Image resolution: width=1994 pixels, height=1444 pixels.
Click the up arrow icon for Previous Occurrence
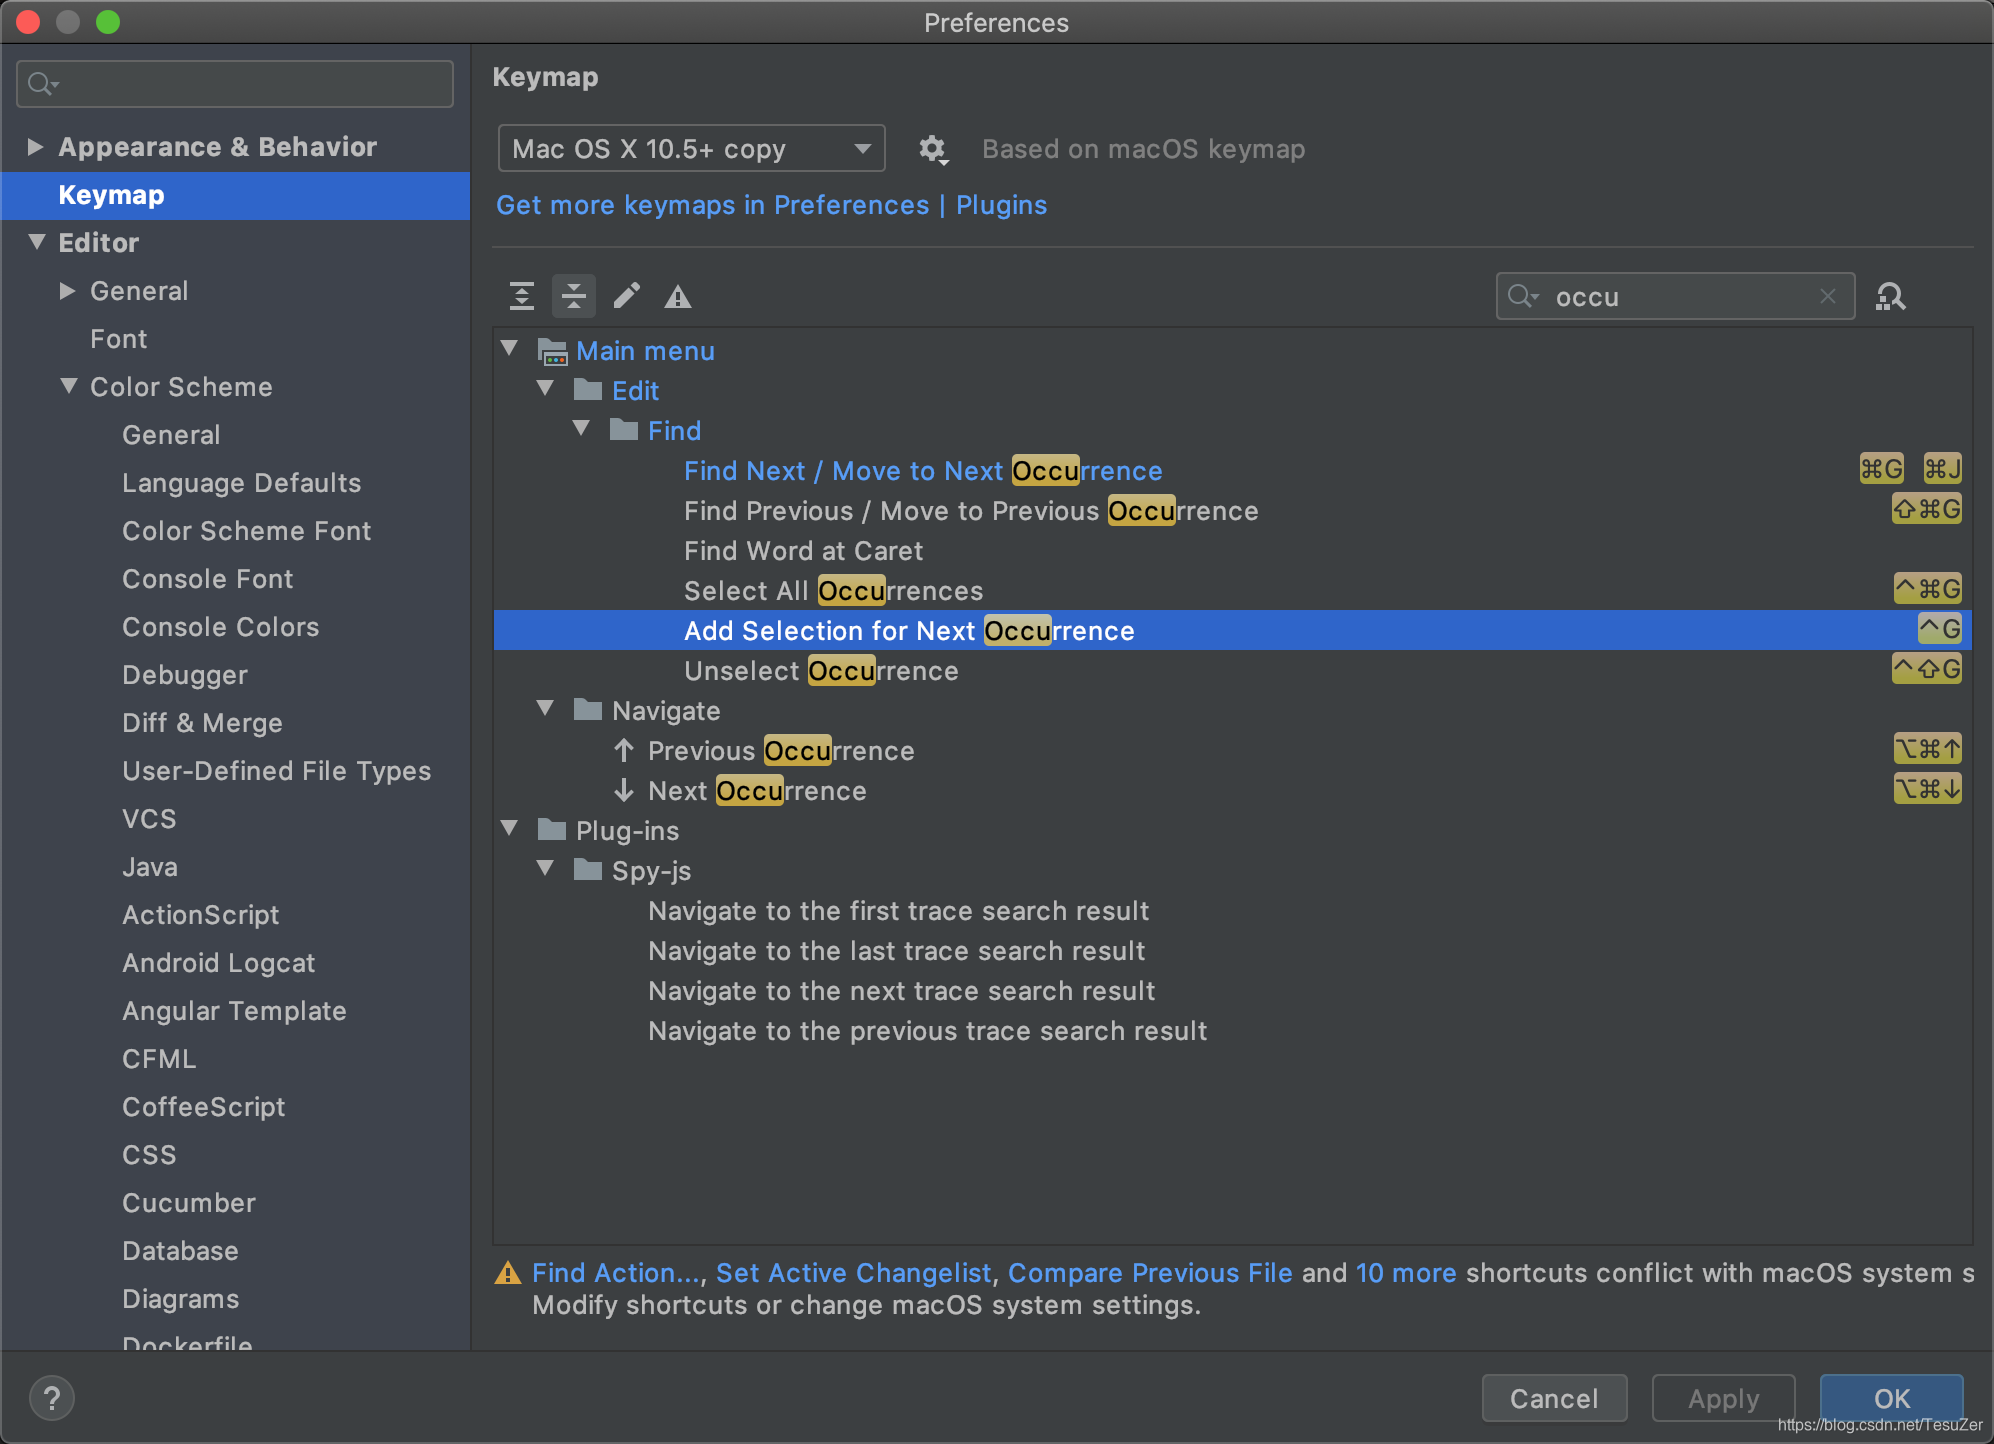624,750
